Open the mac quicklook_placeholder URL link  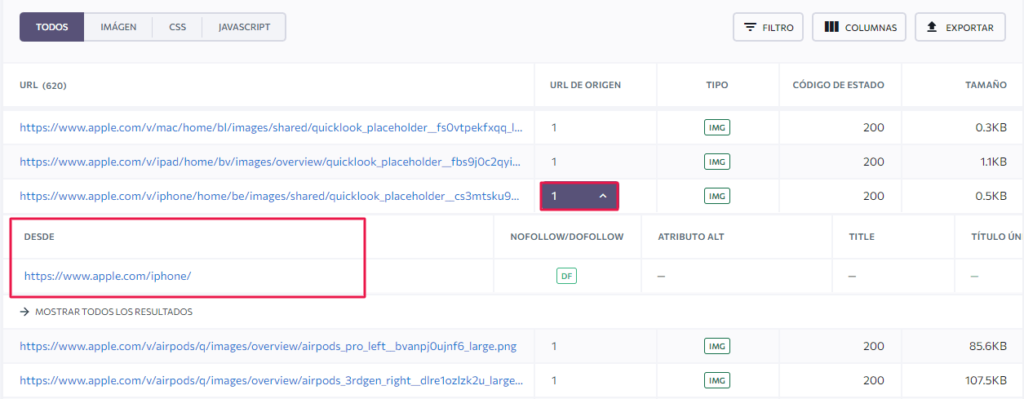coord(271,127)
